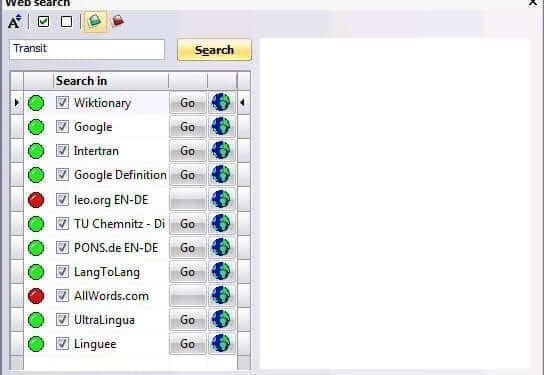The image size is (544, 375).
Task: Click green status dot for Intertran
Action: click(36, 151)
